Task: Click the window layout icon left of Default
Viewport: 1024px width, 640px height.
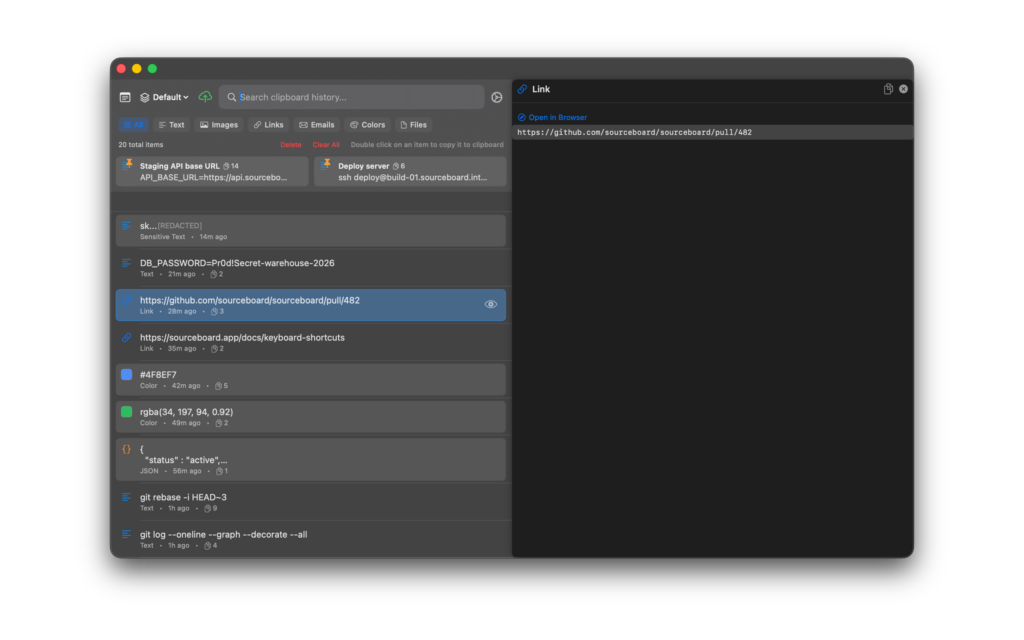Action: 125,97
